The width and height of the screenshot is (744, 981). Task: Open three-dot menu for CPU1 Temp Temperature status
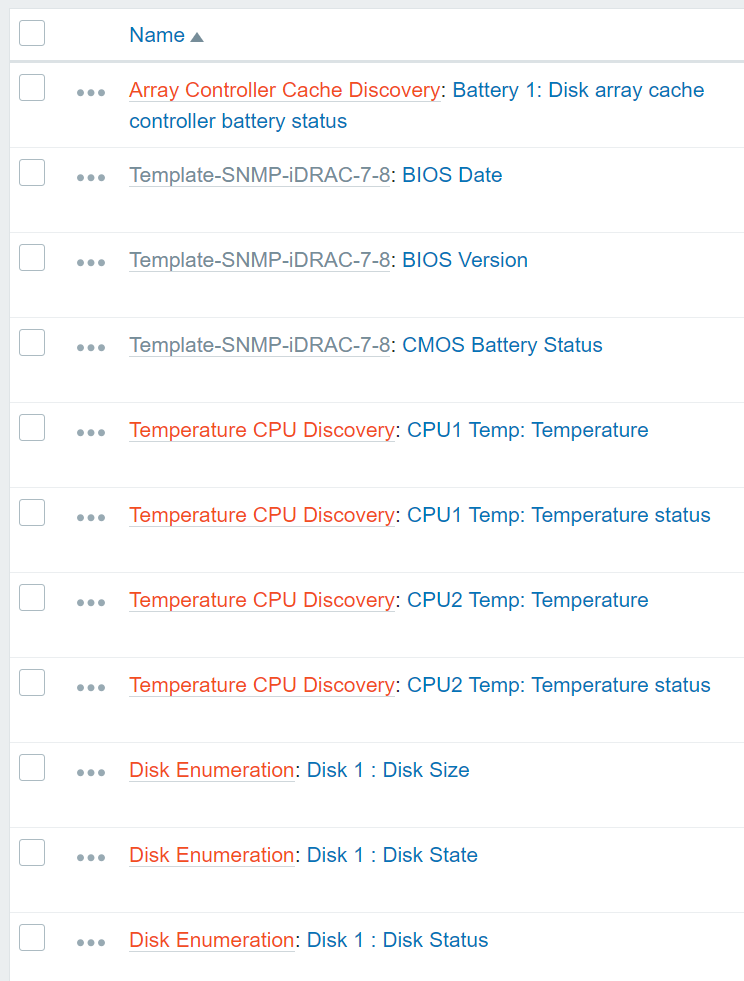(x=91, y=517)
